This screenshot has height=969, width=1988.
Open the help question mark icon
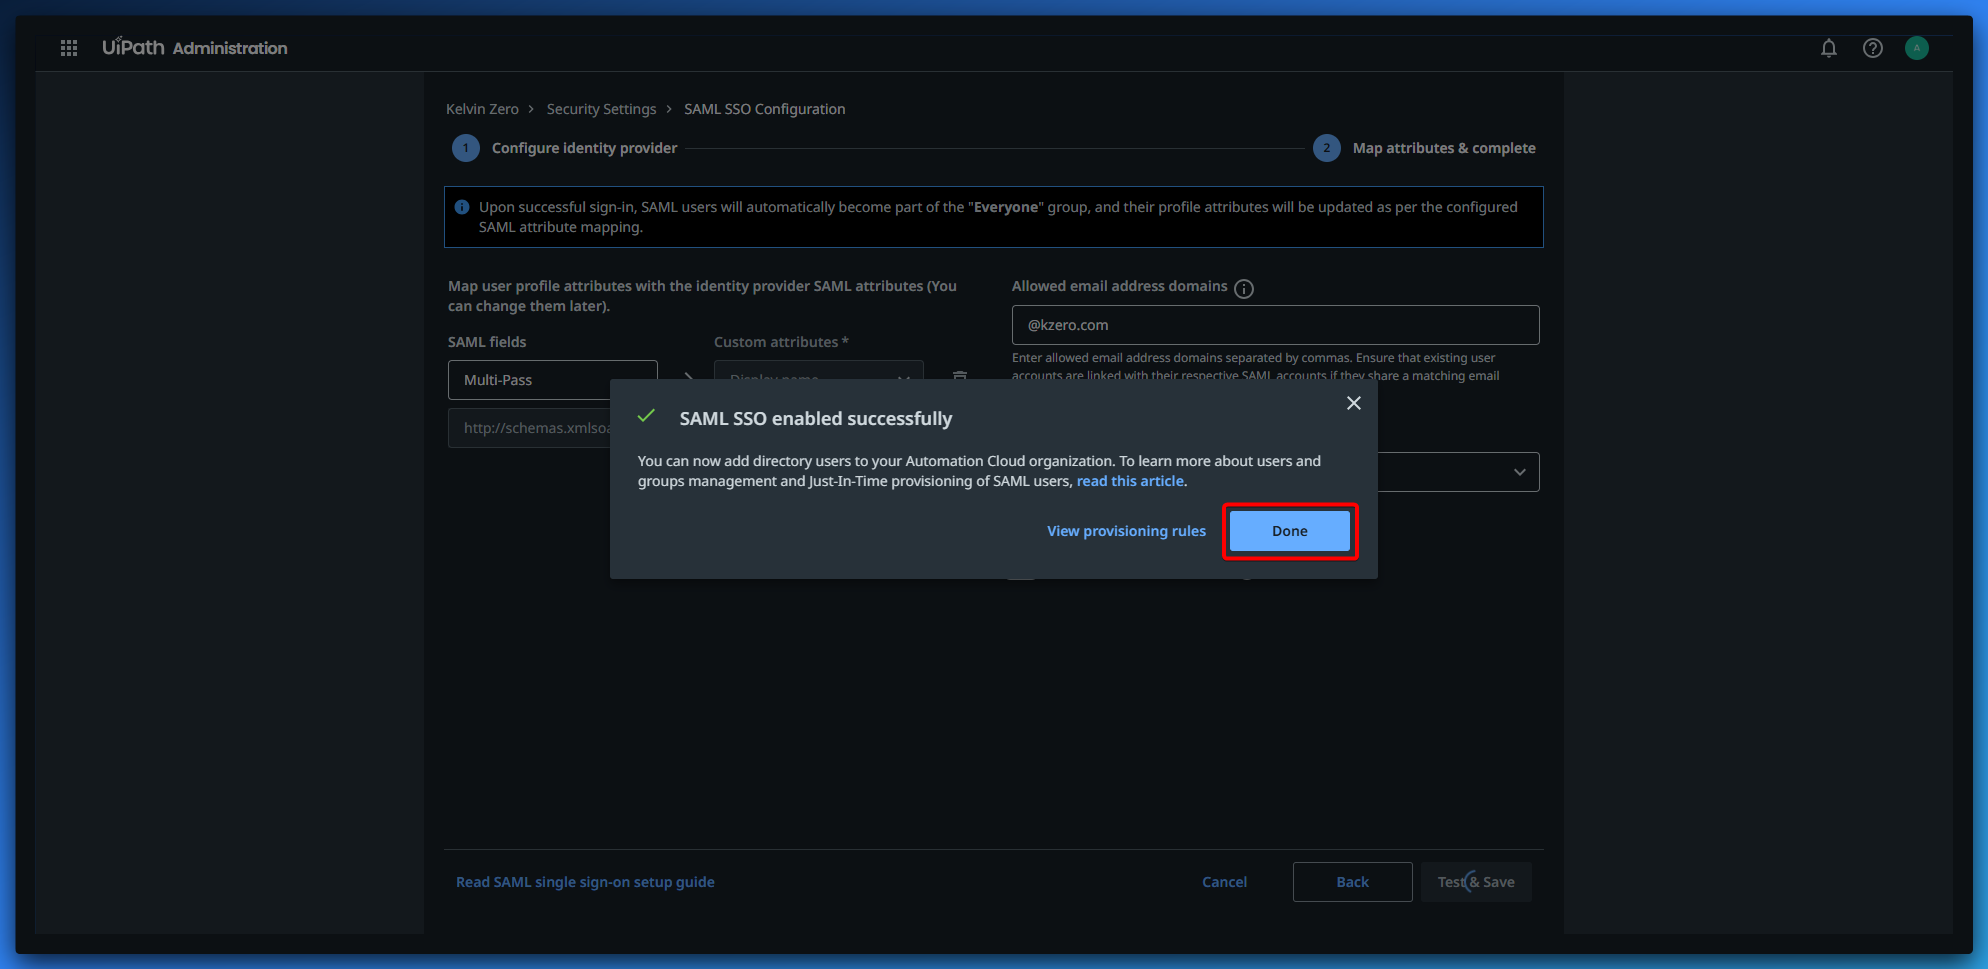tap(1873, 48)
